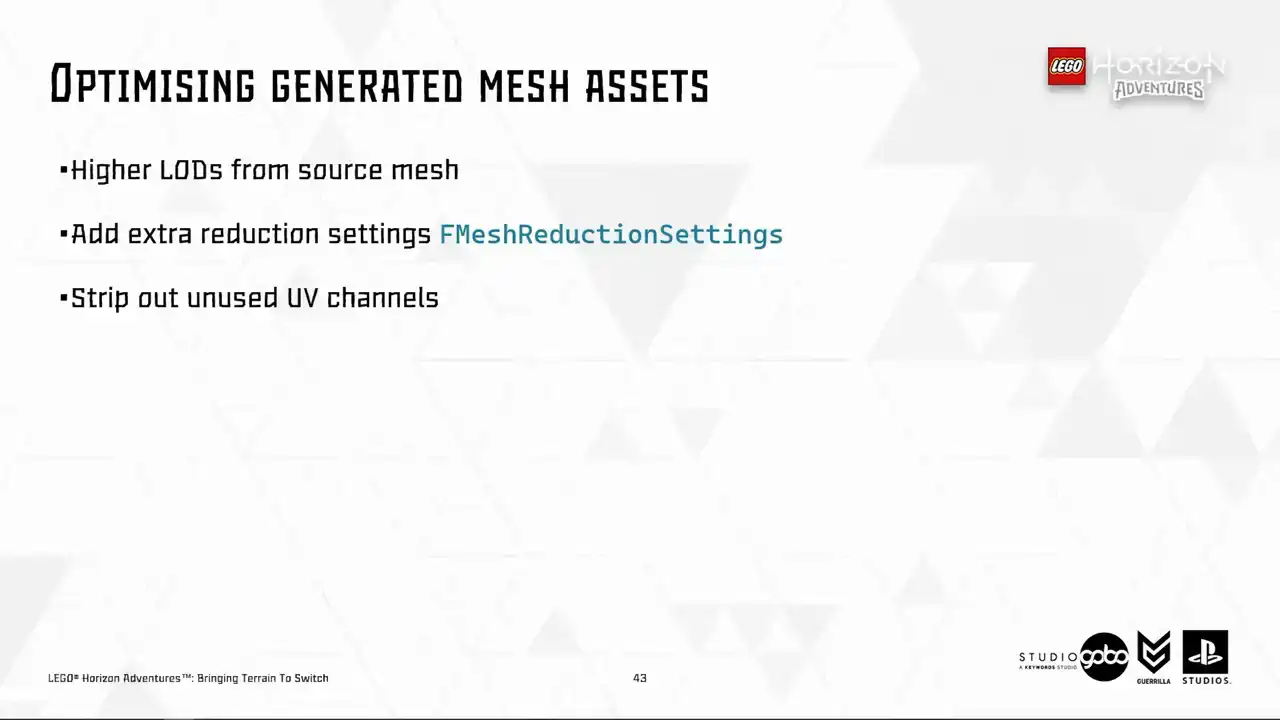Select the Strip out unused UV channels line

[x=254, y=298]
